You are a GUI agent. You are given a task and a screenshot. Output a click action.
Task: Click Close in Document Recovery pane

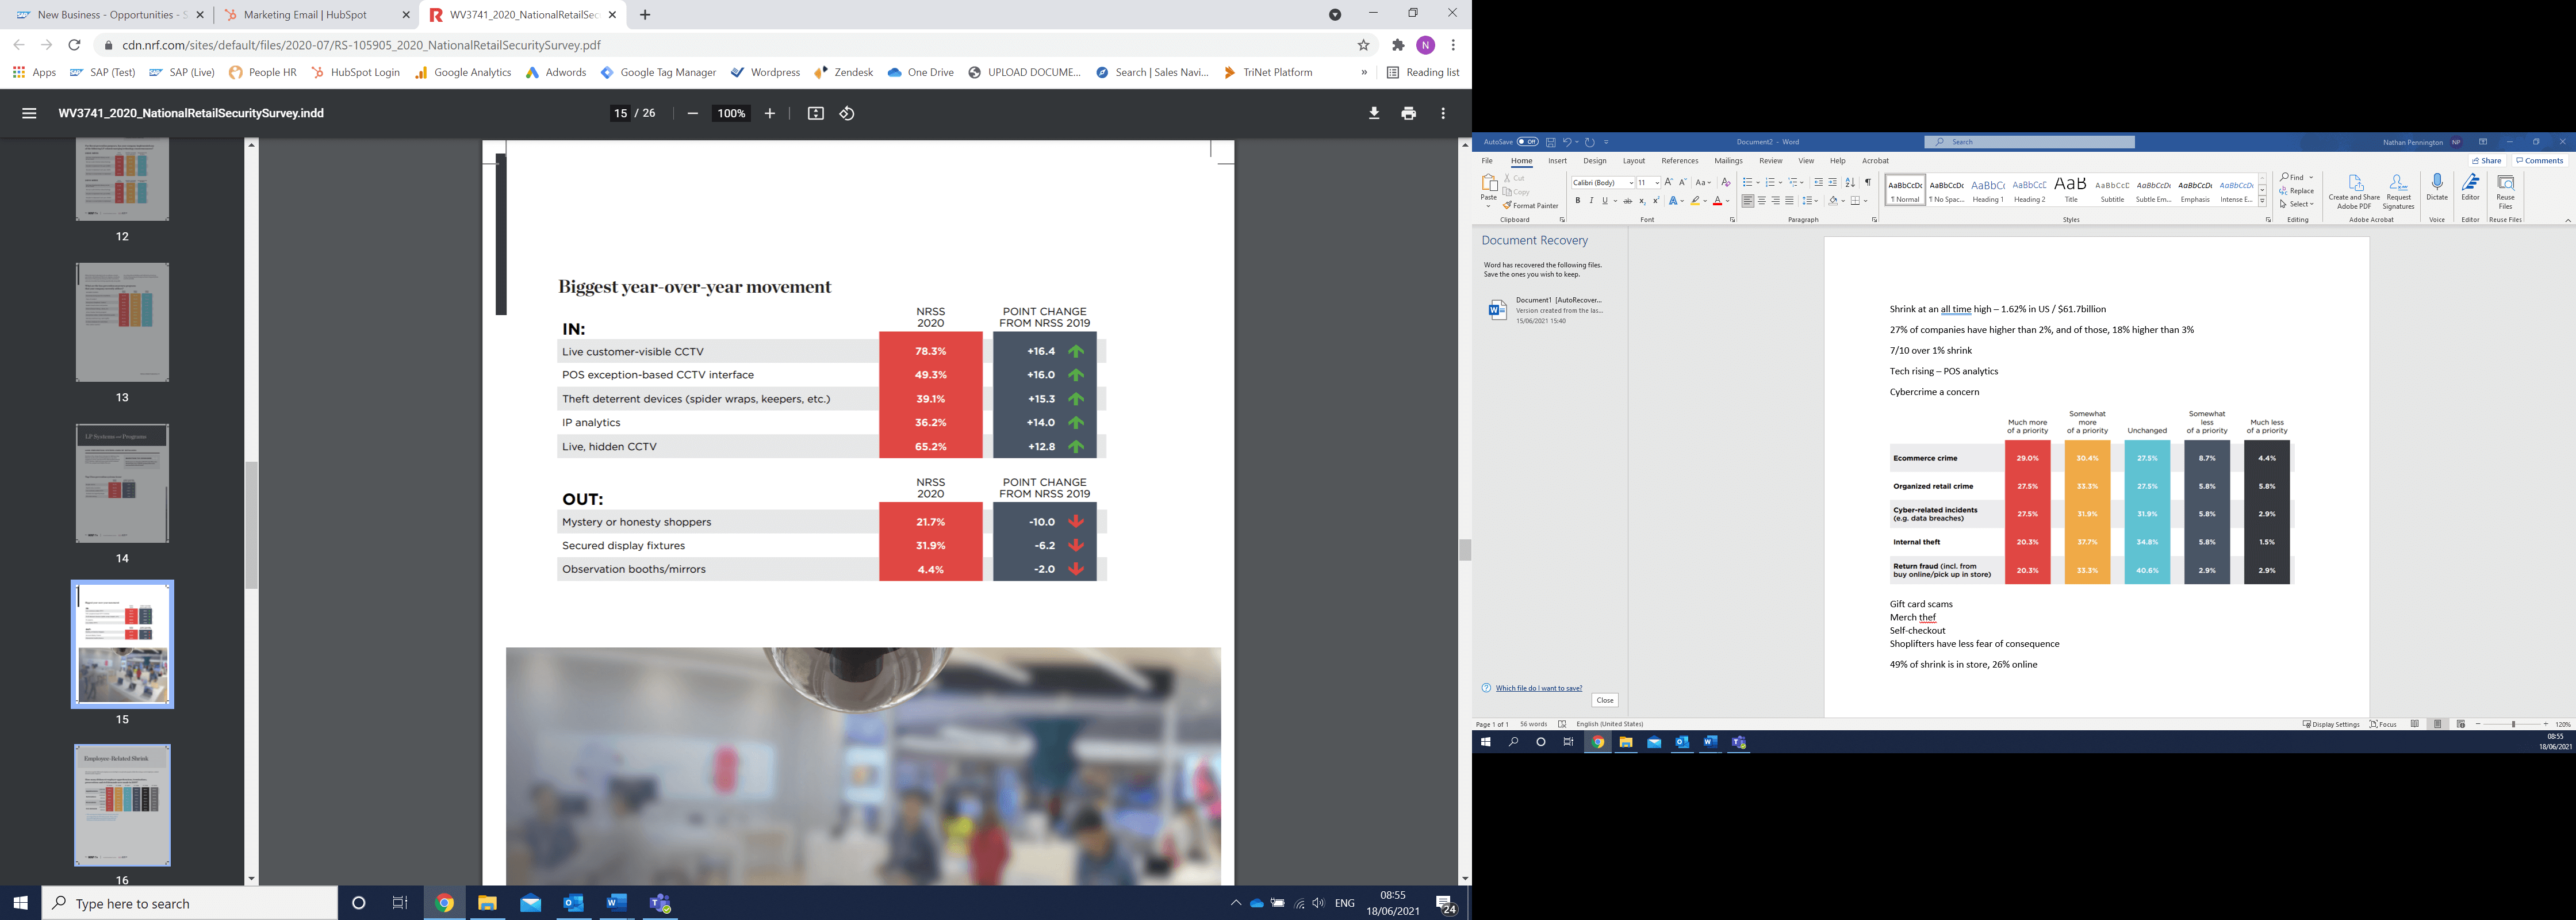(1604, 700)
